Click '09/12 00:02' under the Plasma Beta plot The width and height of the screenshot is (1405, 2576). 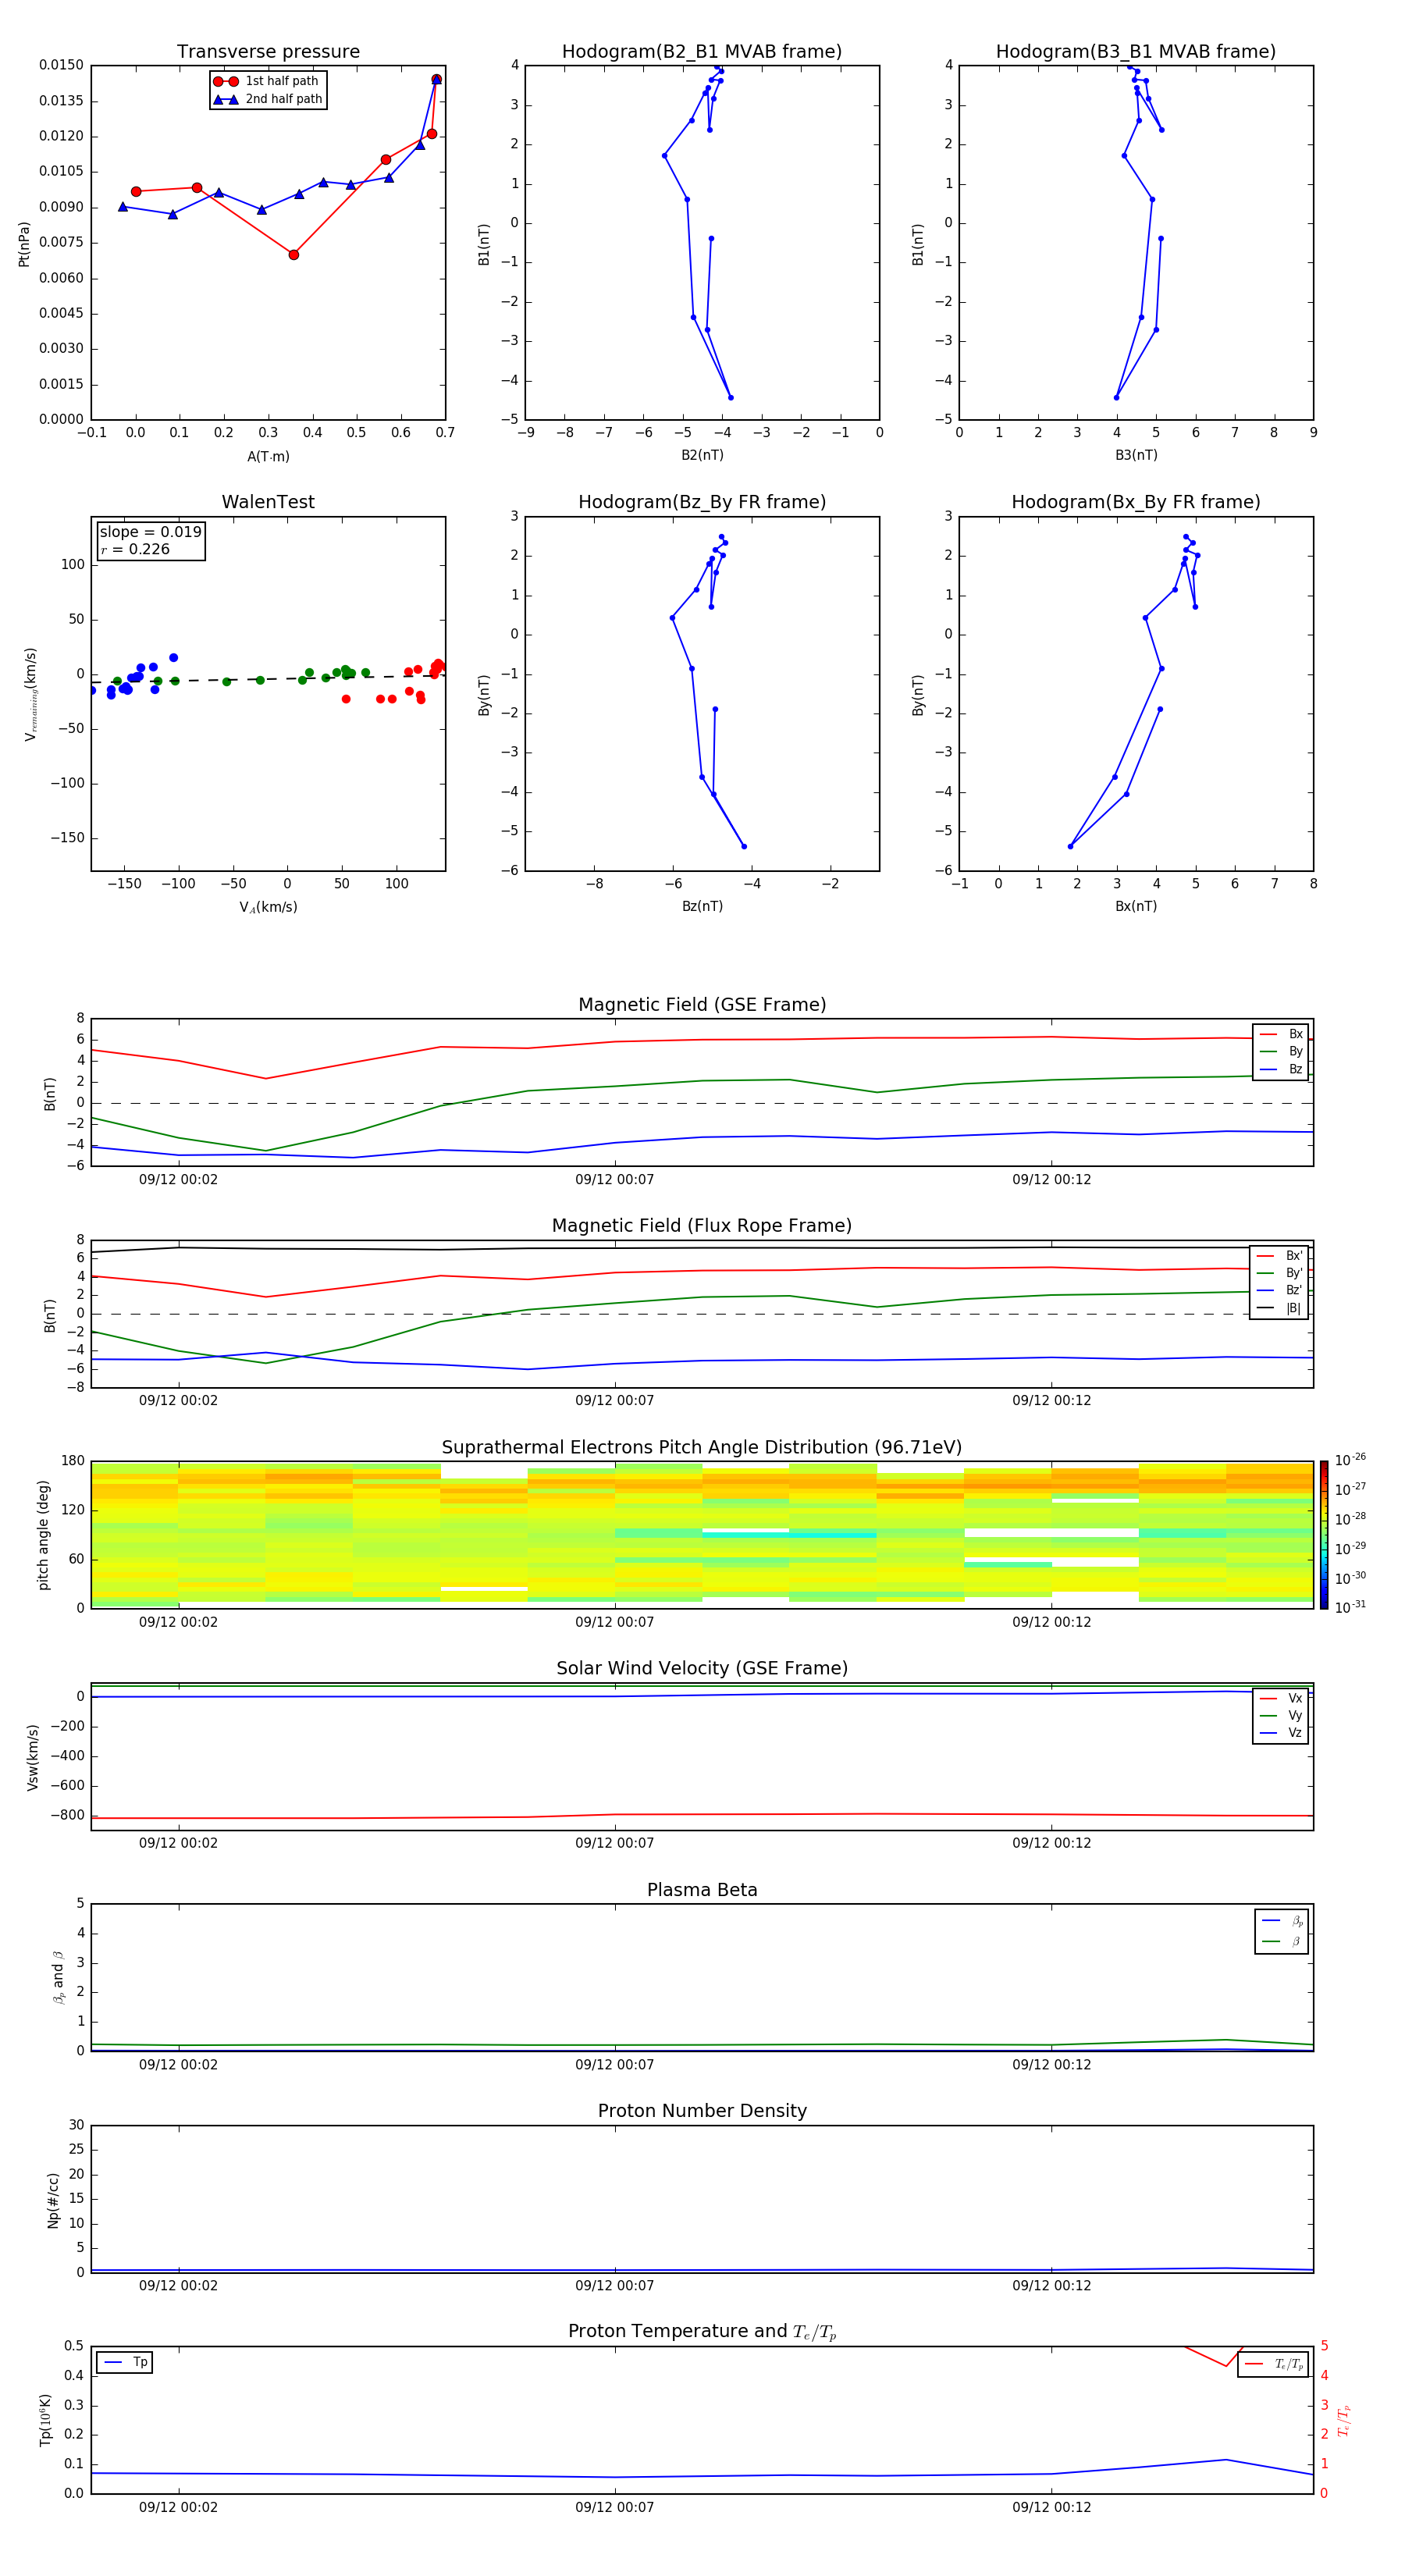pos(178,2065)
